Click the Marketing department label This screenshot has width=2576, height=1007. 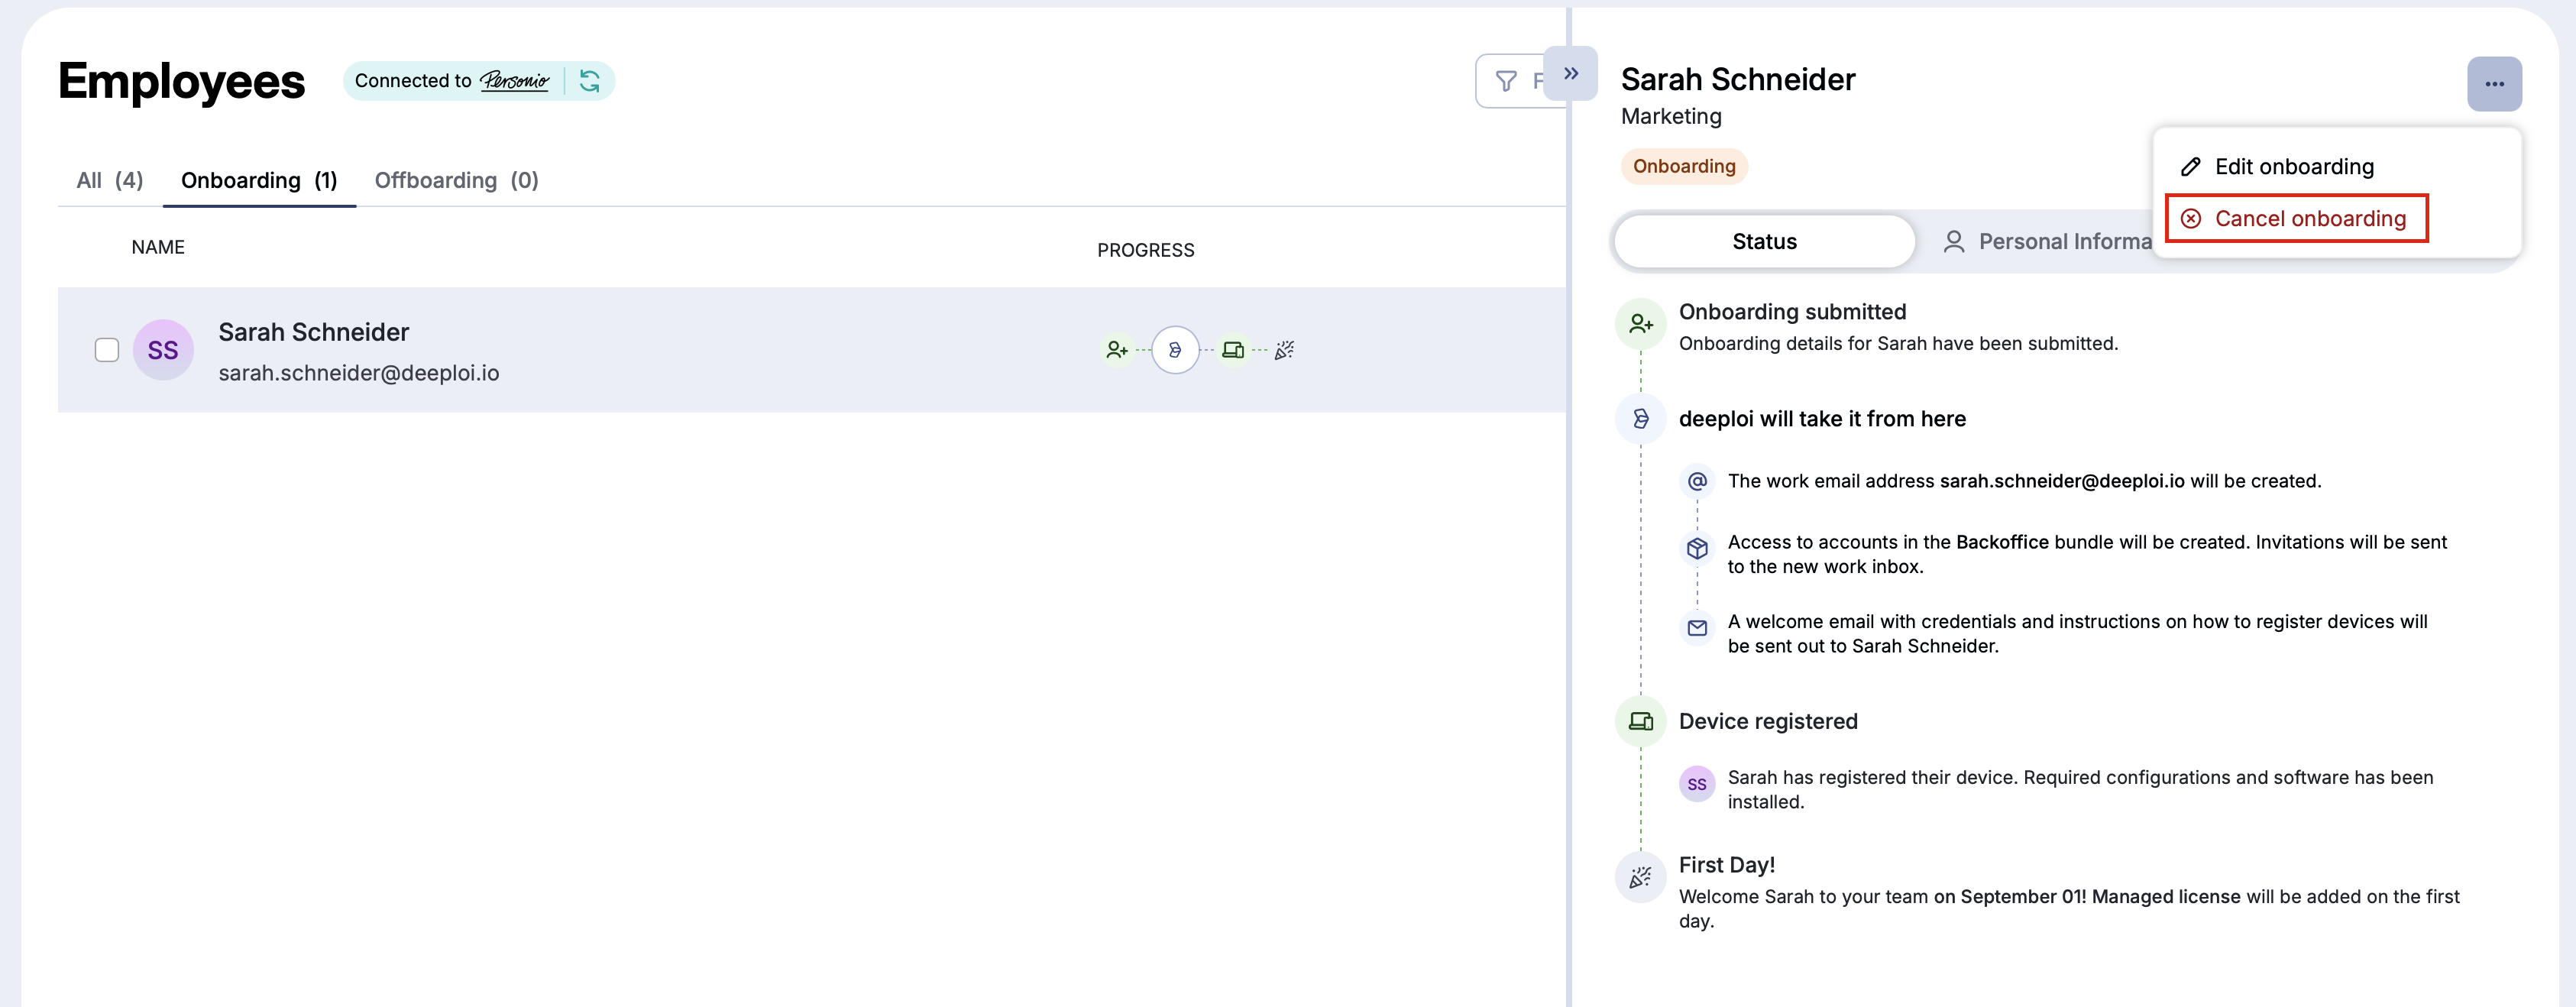1671,117
